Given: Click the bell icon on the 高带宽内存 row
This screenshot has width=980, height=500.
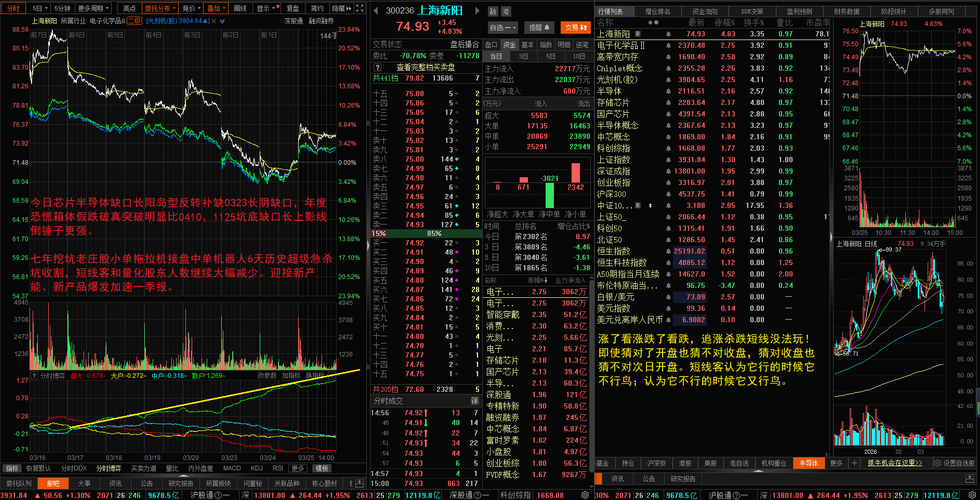Looking at the screenshot, I should [668, 56].
